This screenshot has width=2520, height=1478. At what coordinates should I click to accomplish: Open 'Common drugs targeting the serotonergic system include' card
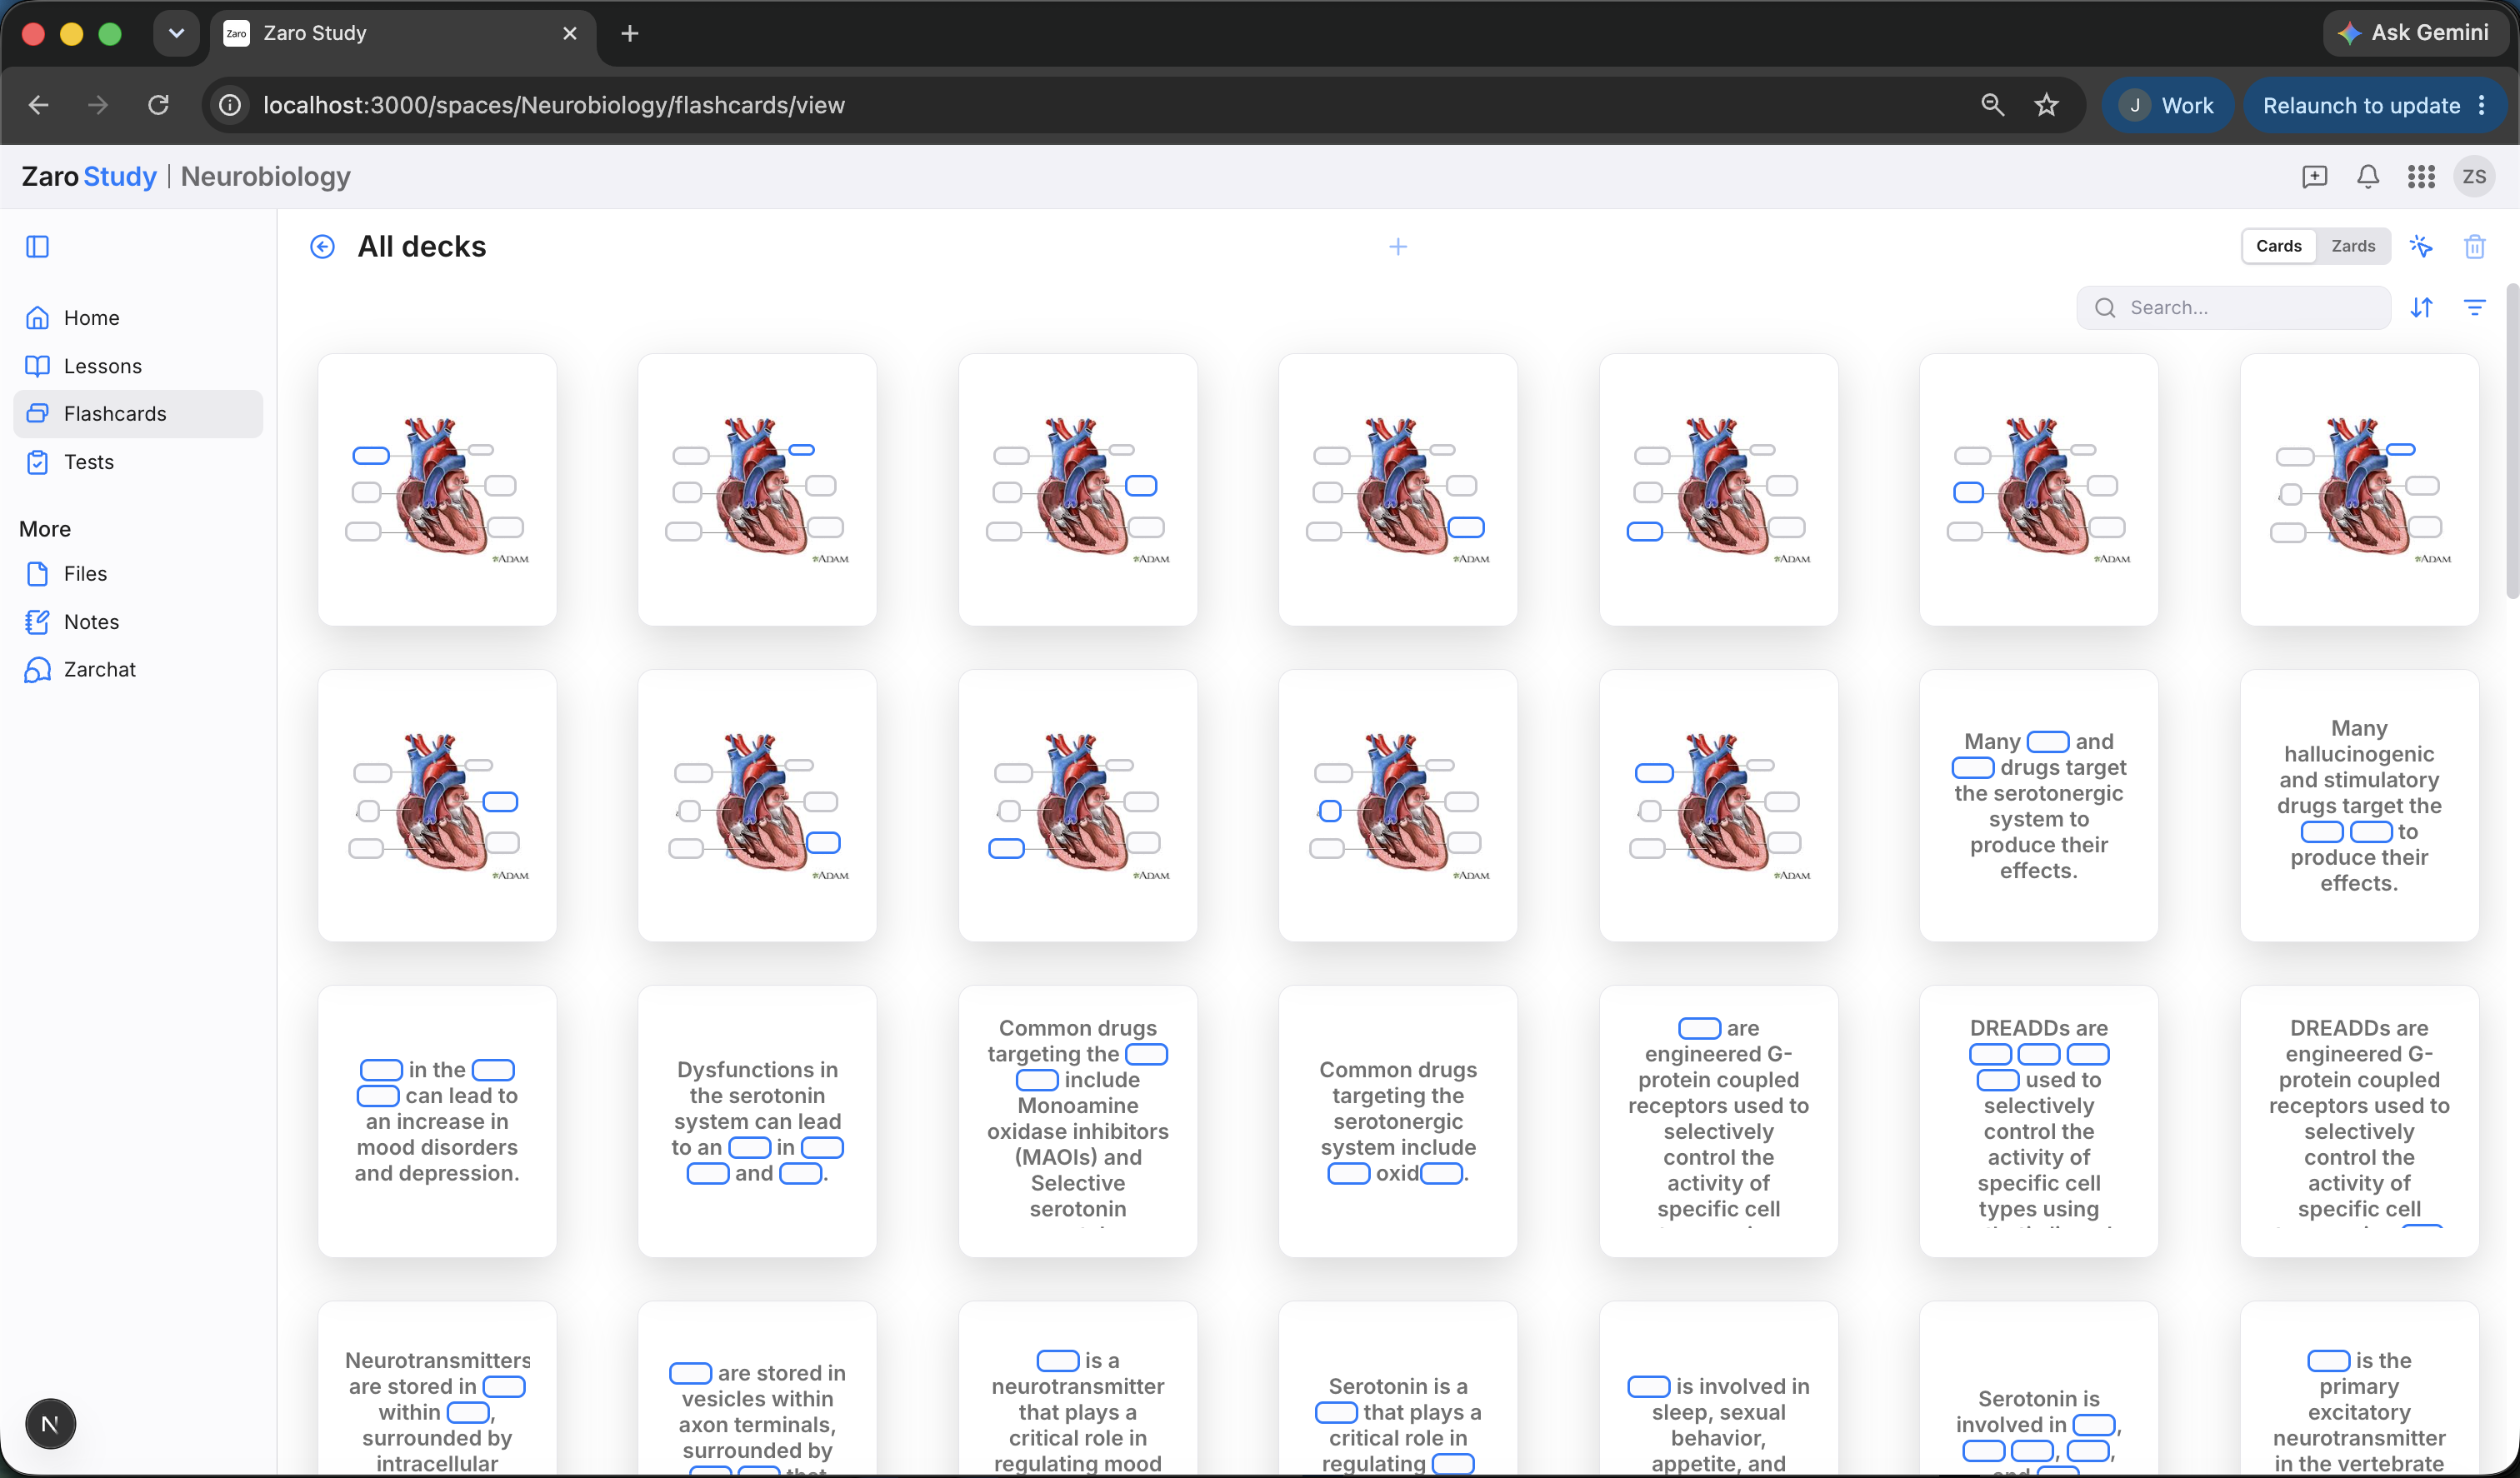tap(1398, 1121)
